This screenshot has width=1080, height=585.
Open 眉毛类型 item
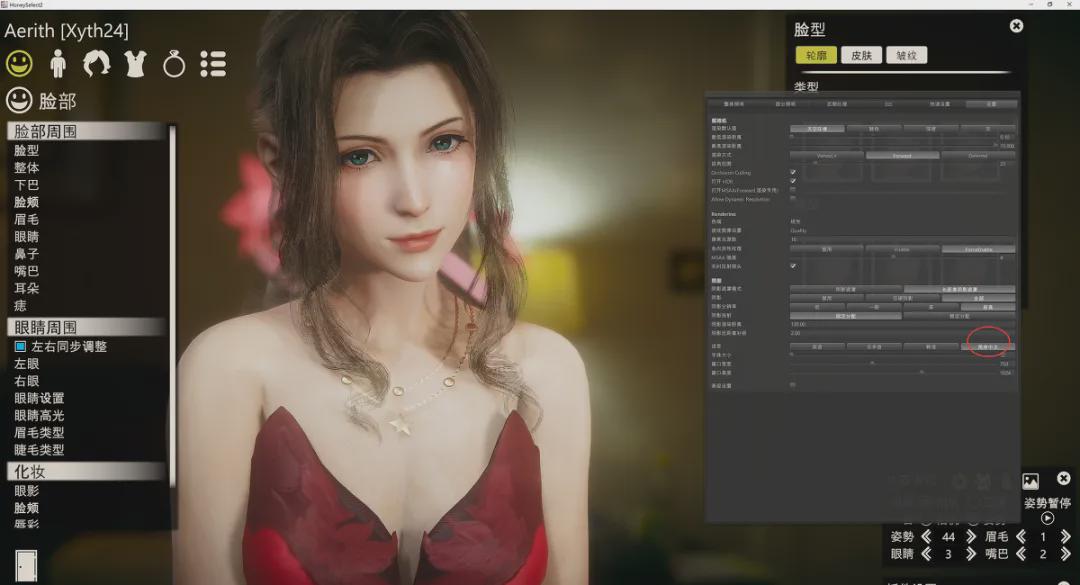[39, 432]
